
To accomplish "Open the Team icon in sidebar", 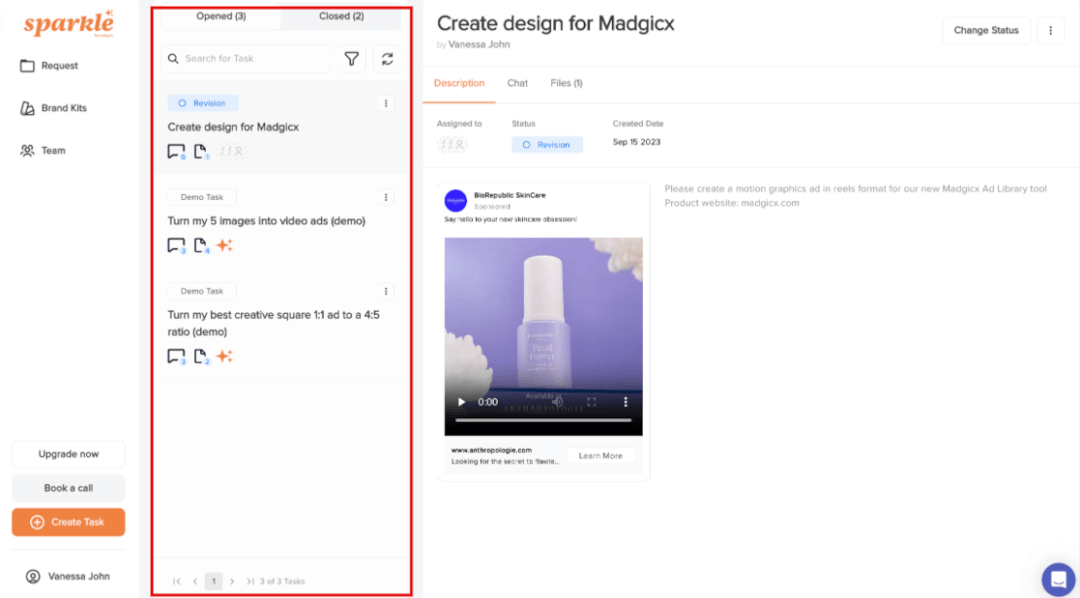I will point(27,151).
